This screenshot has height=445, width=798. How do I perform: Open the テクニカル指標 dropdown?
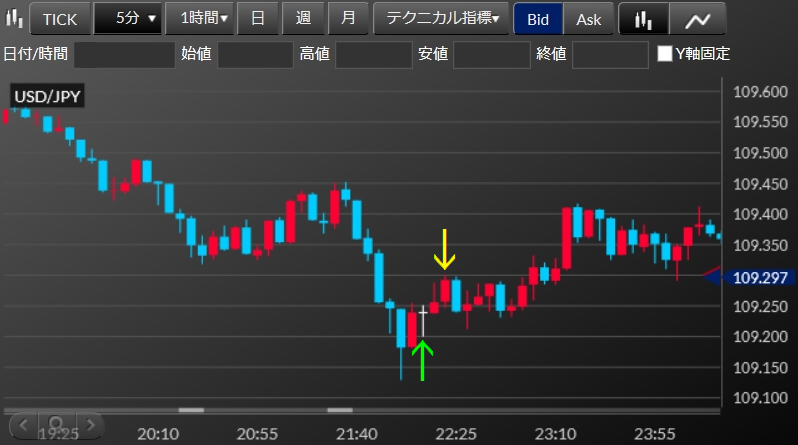coord(441,19)
